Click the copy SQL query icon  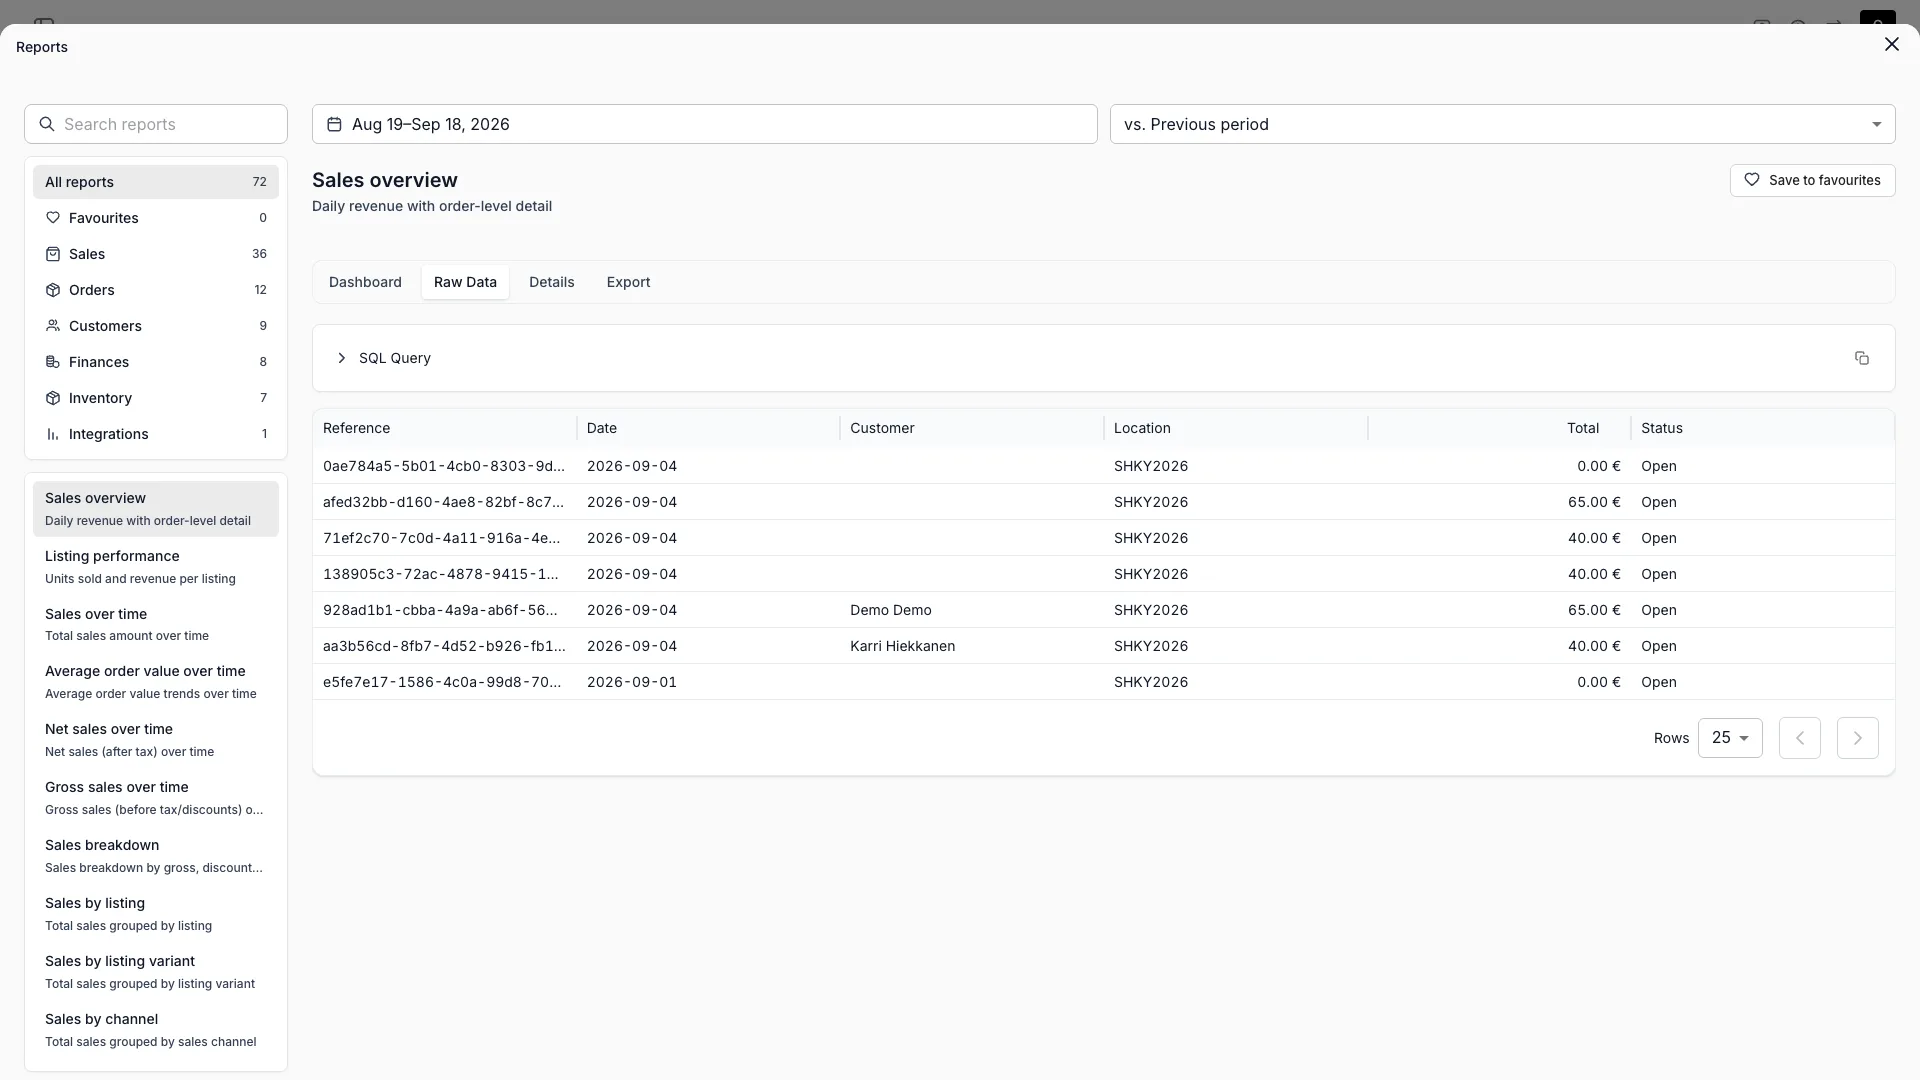(1861, 358)
